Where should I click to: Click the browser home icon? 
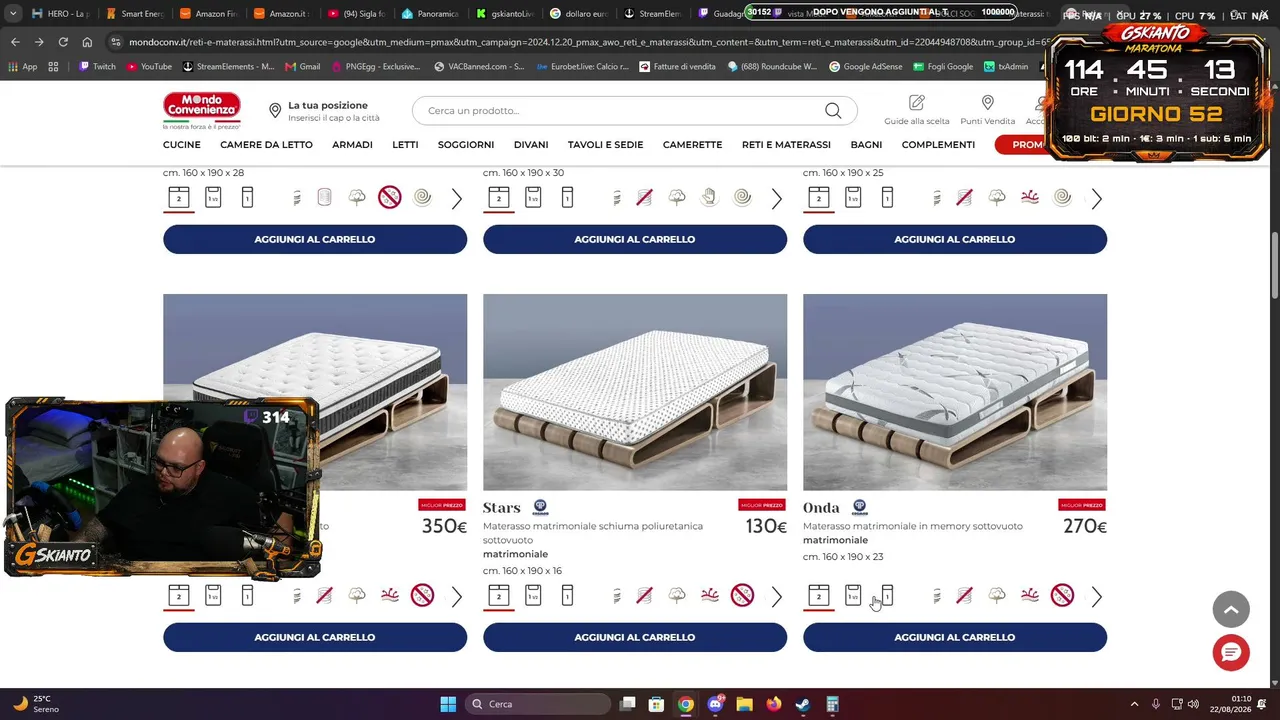tap(87, 42)
